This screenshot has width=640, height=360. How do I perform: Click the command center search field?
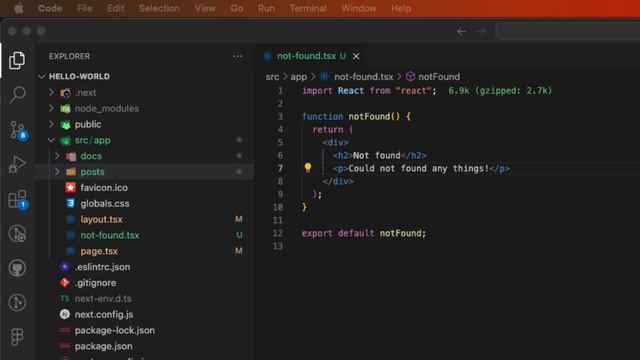click(x=568, y=31)
